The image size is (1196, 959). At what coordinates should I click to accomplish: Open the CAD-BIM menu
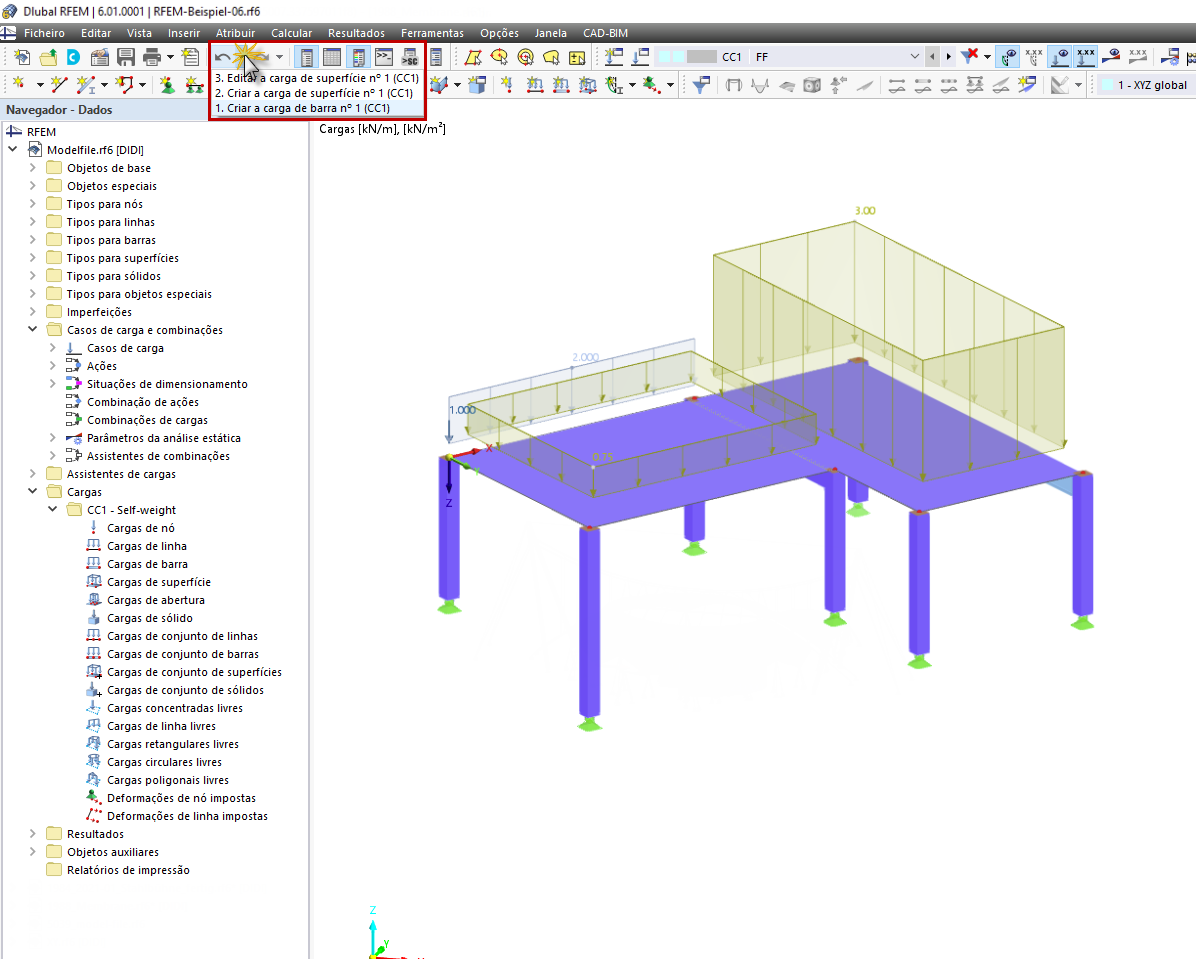click(x=606, y=33)
